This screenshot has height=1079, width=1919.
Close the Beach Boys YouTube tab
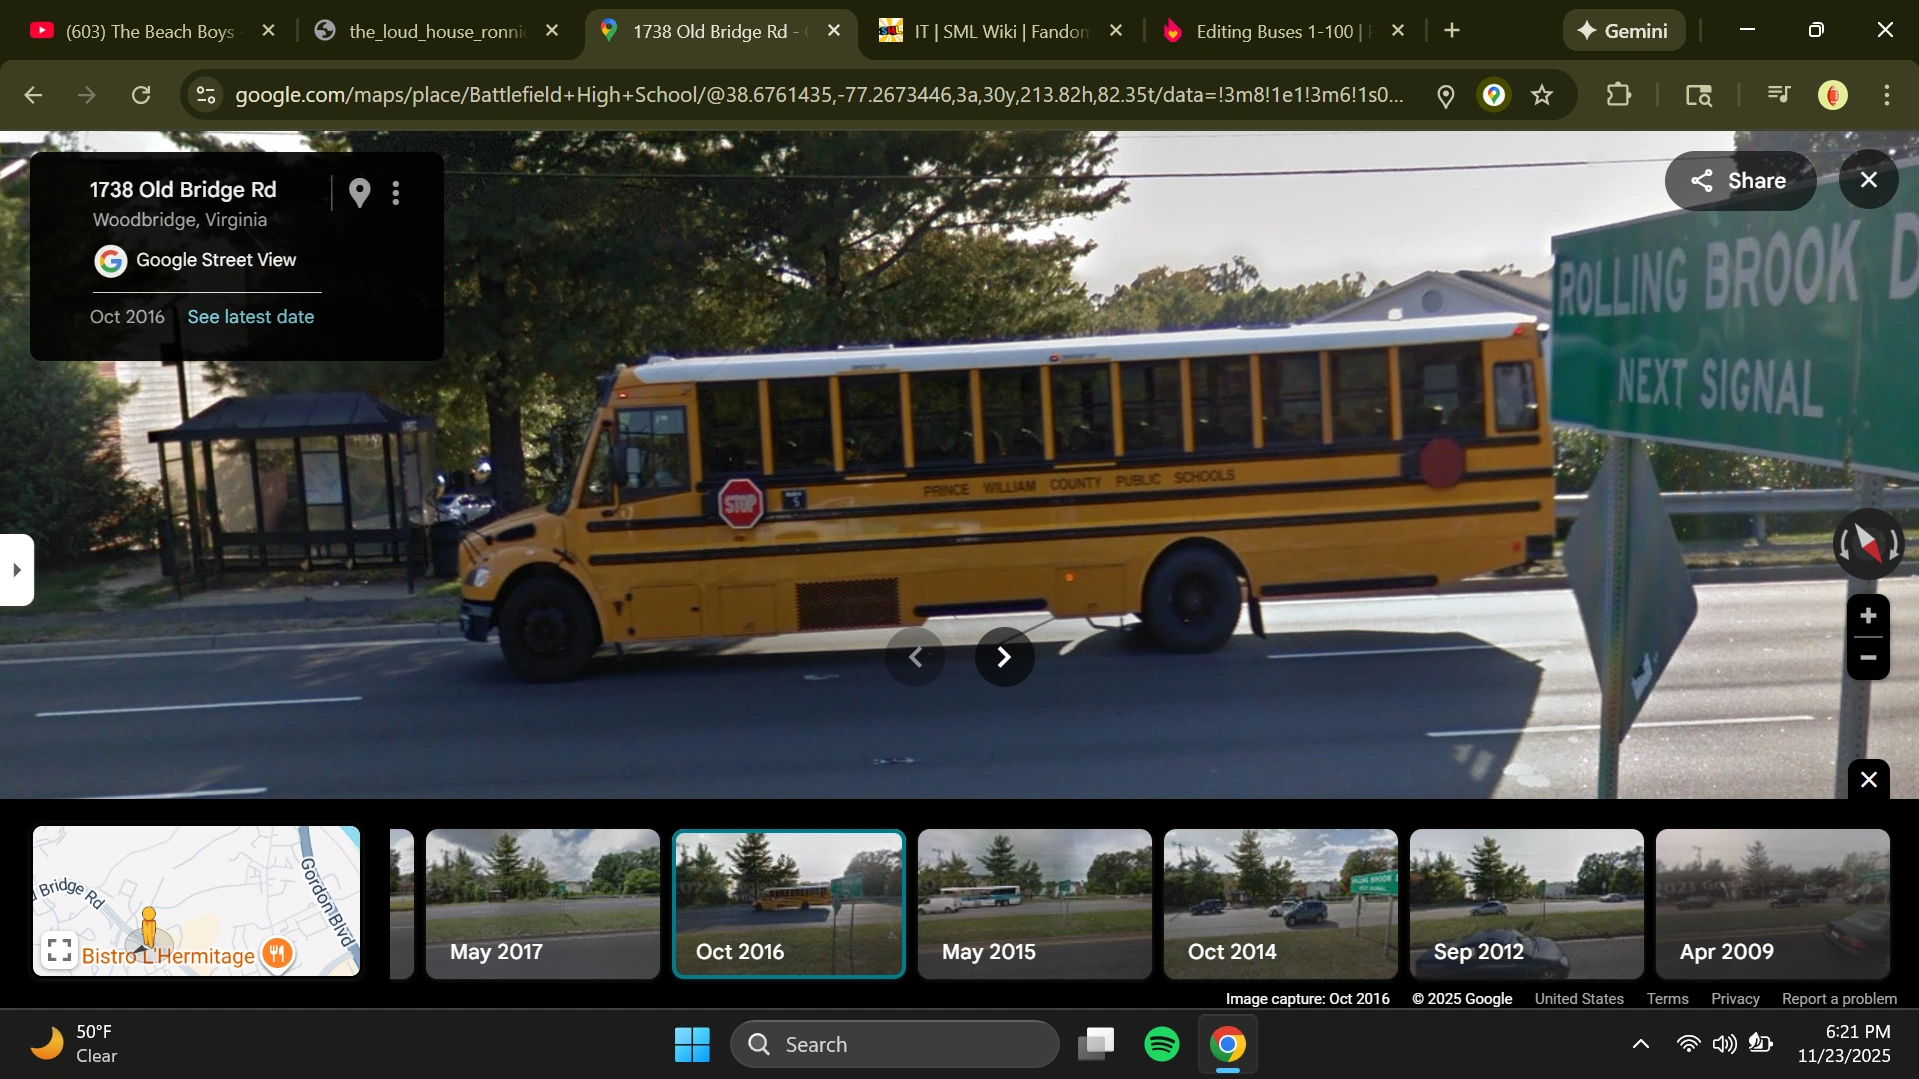268,31
